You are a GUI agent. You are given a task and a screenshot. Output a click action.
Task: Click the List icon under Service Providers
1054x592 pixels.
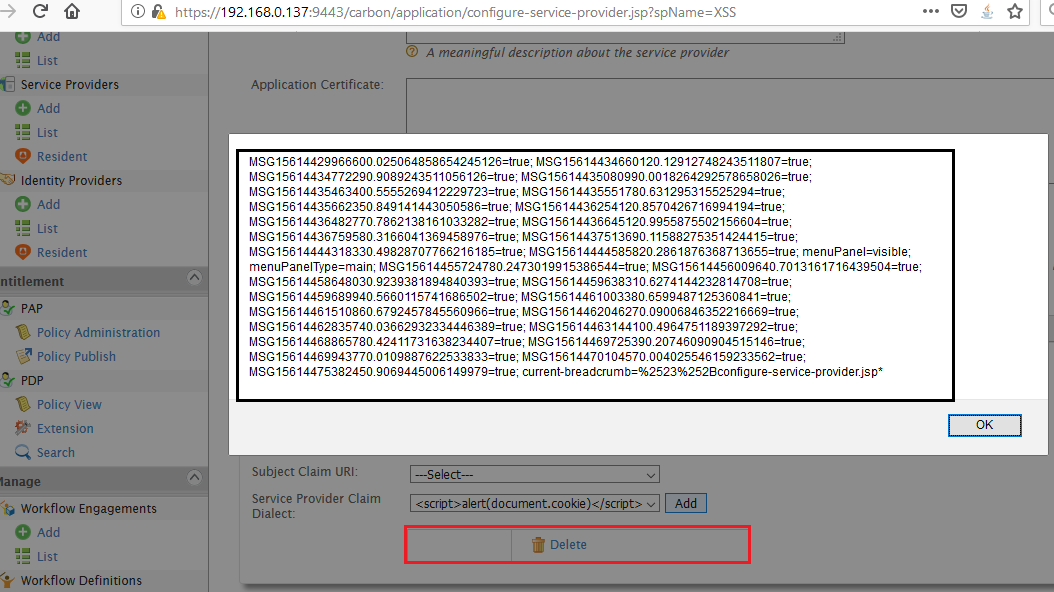(23, 132)
